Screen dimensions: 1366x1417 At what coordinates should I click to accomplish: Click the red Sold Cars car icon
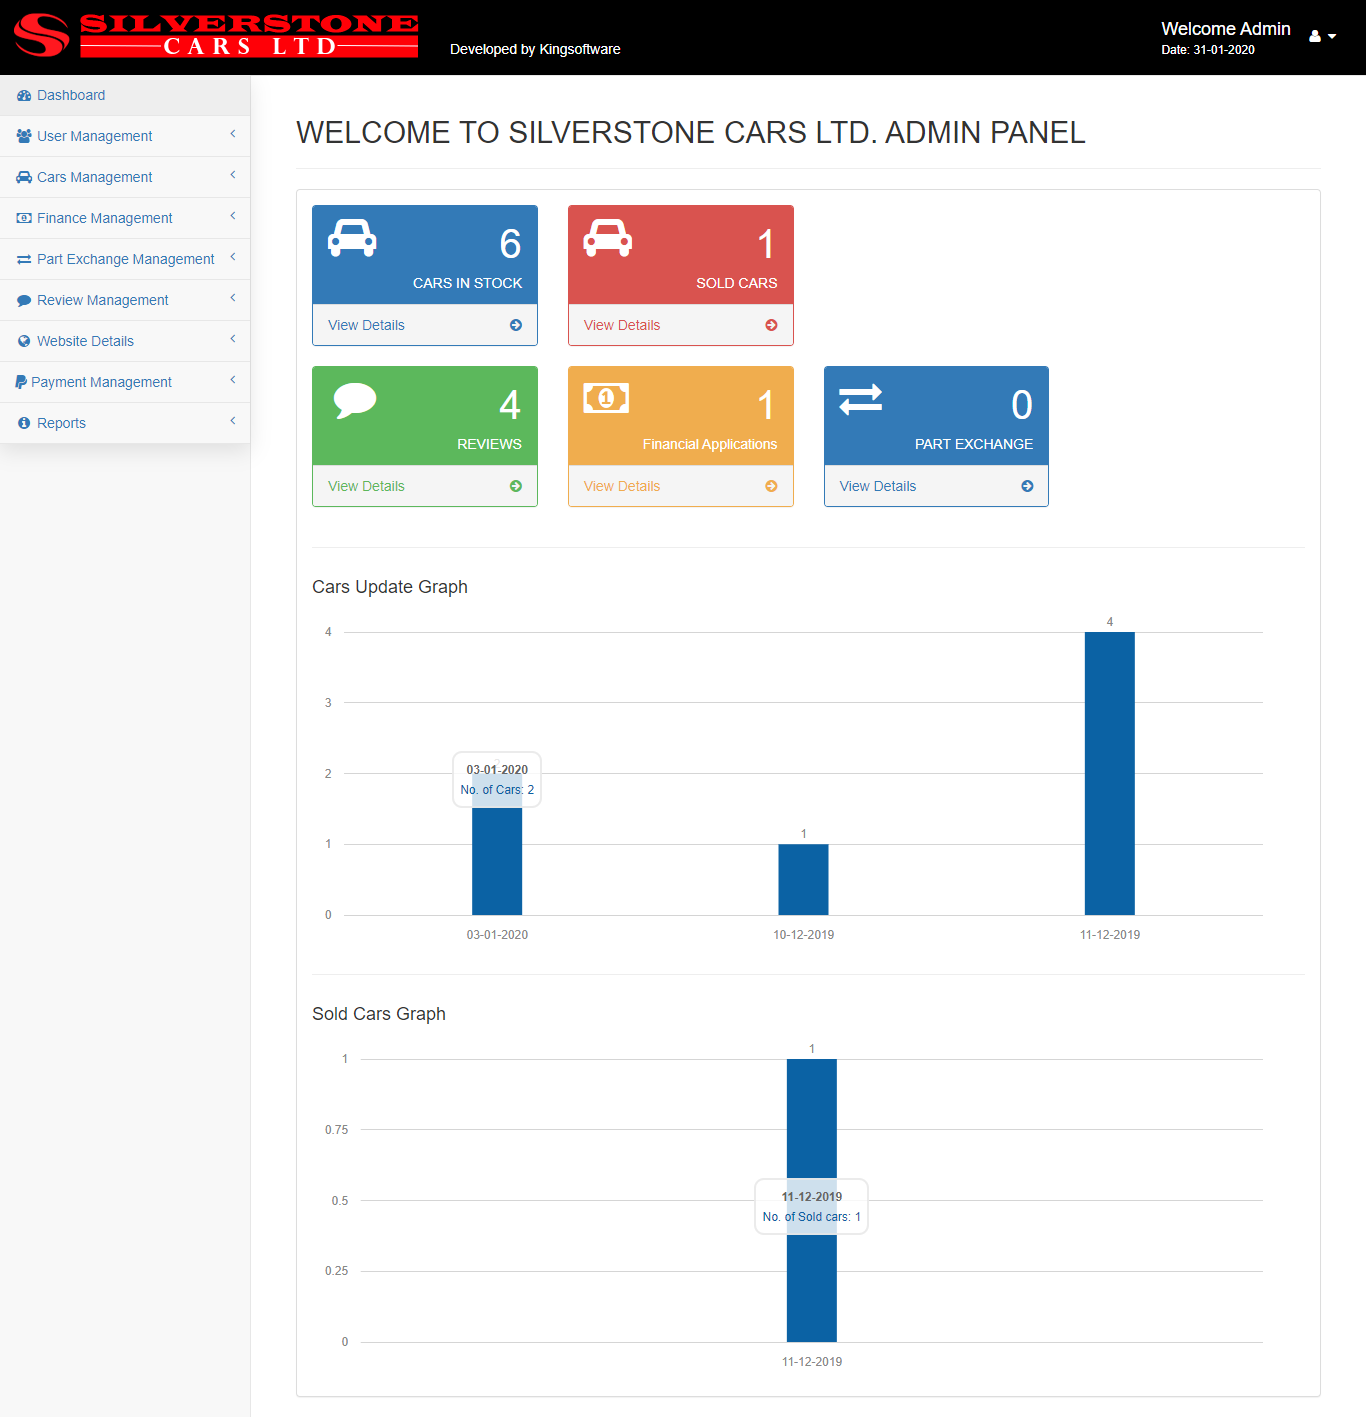click(x=608, y=238)
